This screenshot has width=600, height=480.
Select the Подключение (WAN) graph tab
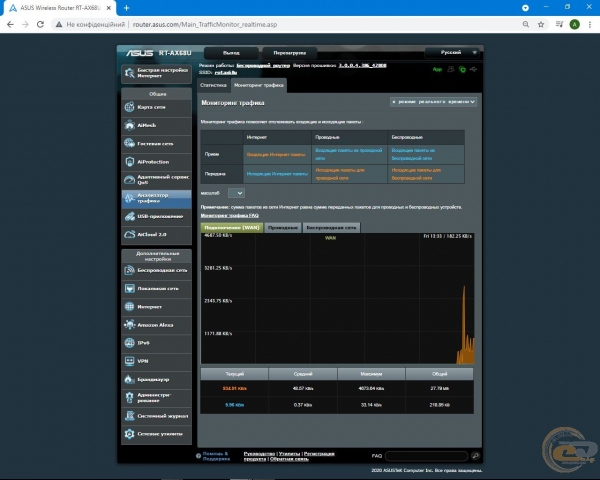pyautogui.click(x=232, y=228)
